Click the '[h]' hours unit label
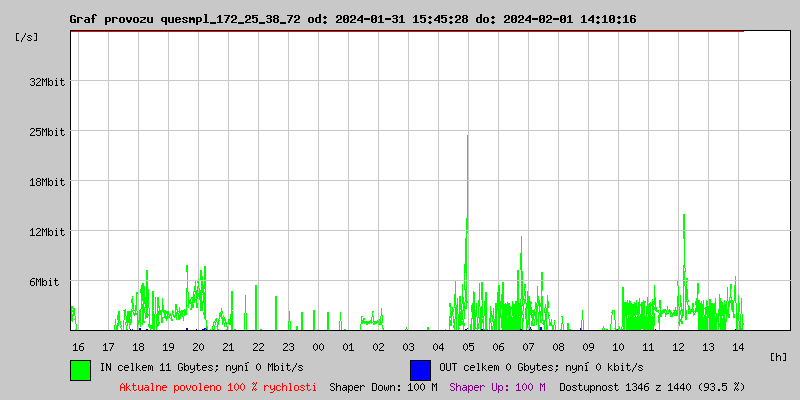This screenshot has width=800, height=400. tap(778, 356)
